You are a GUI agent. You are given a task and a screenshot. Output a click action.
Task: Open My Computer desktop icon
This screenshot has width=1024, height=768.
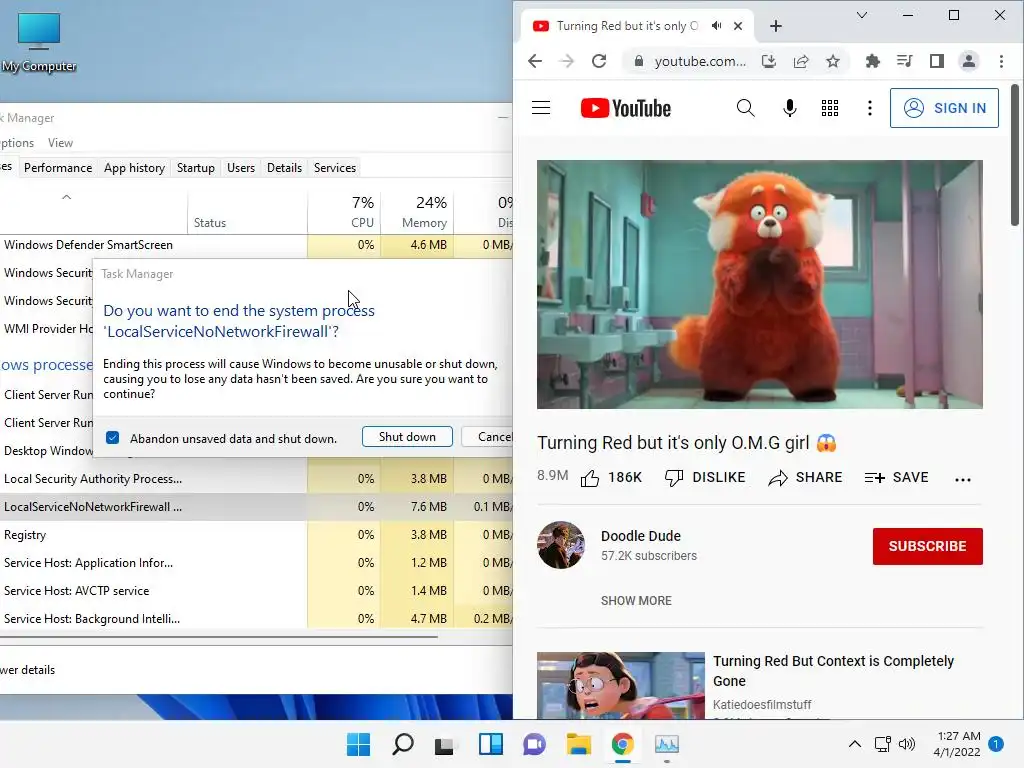pyautogui.click(x=39, y=41)
